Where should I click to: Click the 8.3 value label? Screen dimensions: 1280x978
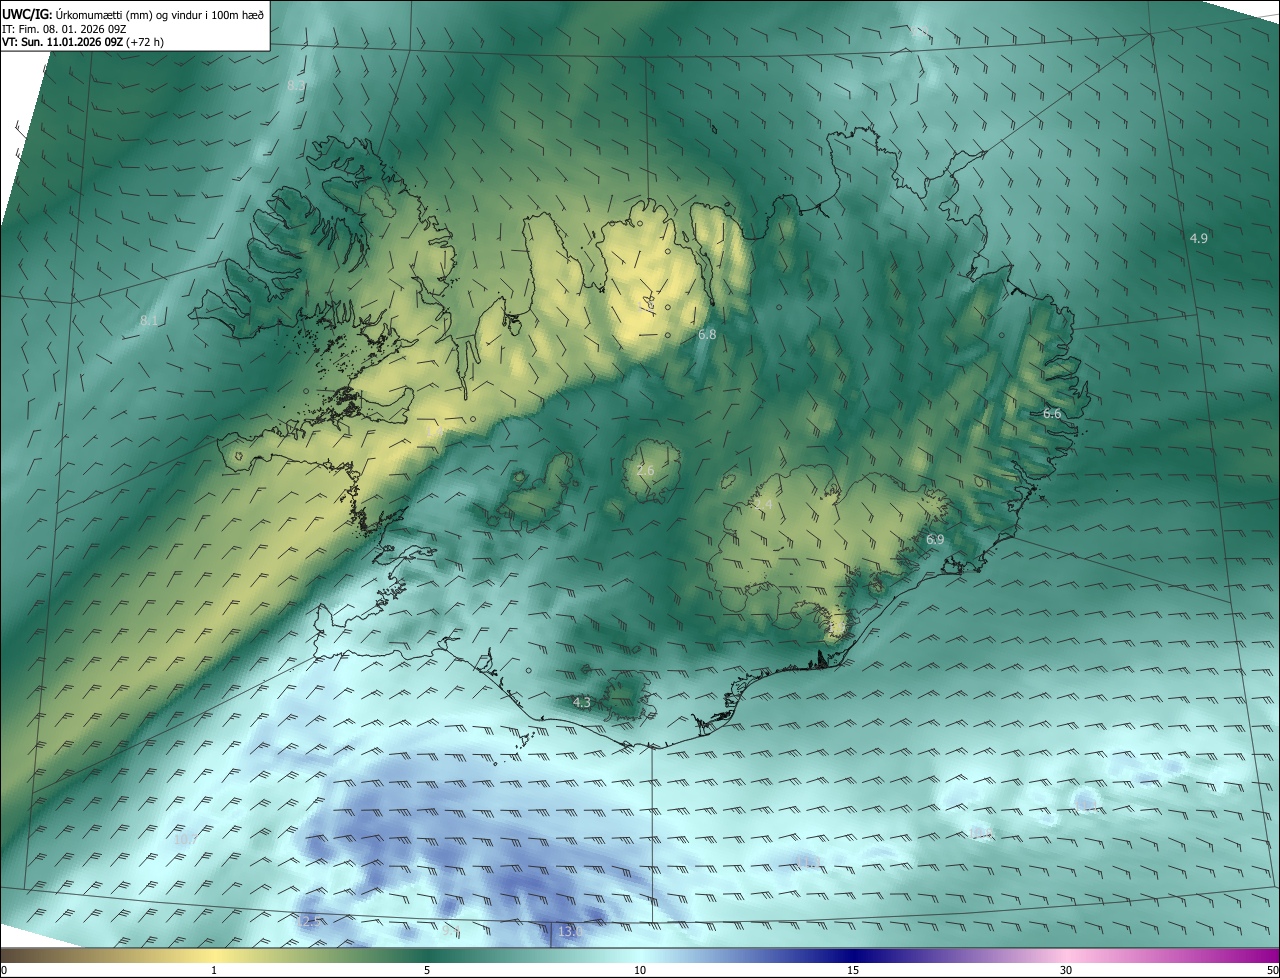click(x=297, y=86)
